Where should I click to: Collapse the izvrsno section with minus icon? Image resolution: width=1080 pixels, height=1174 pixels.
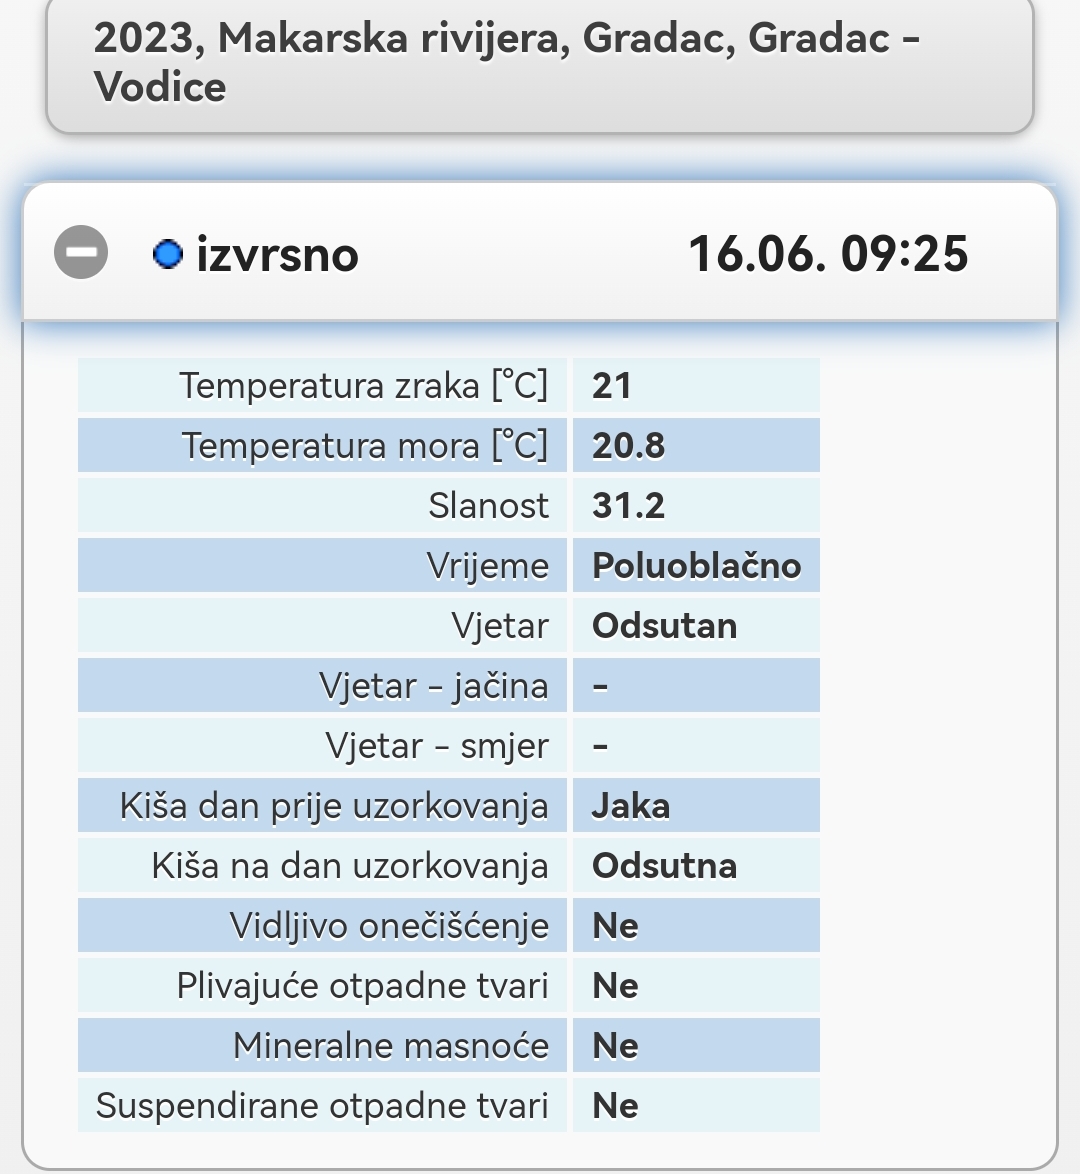click(81, 252)
